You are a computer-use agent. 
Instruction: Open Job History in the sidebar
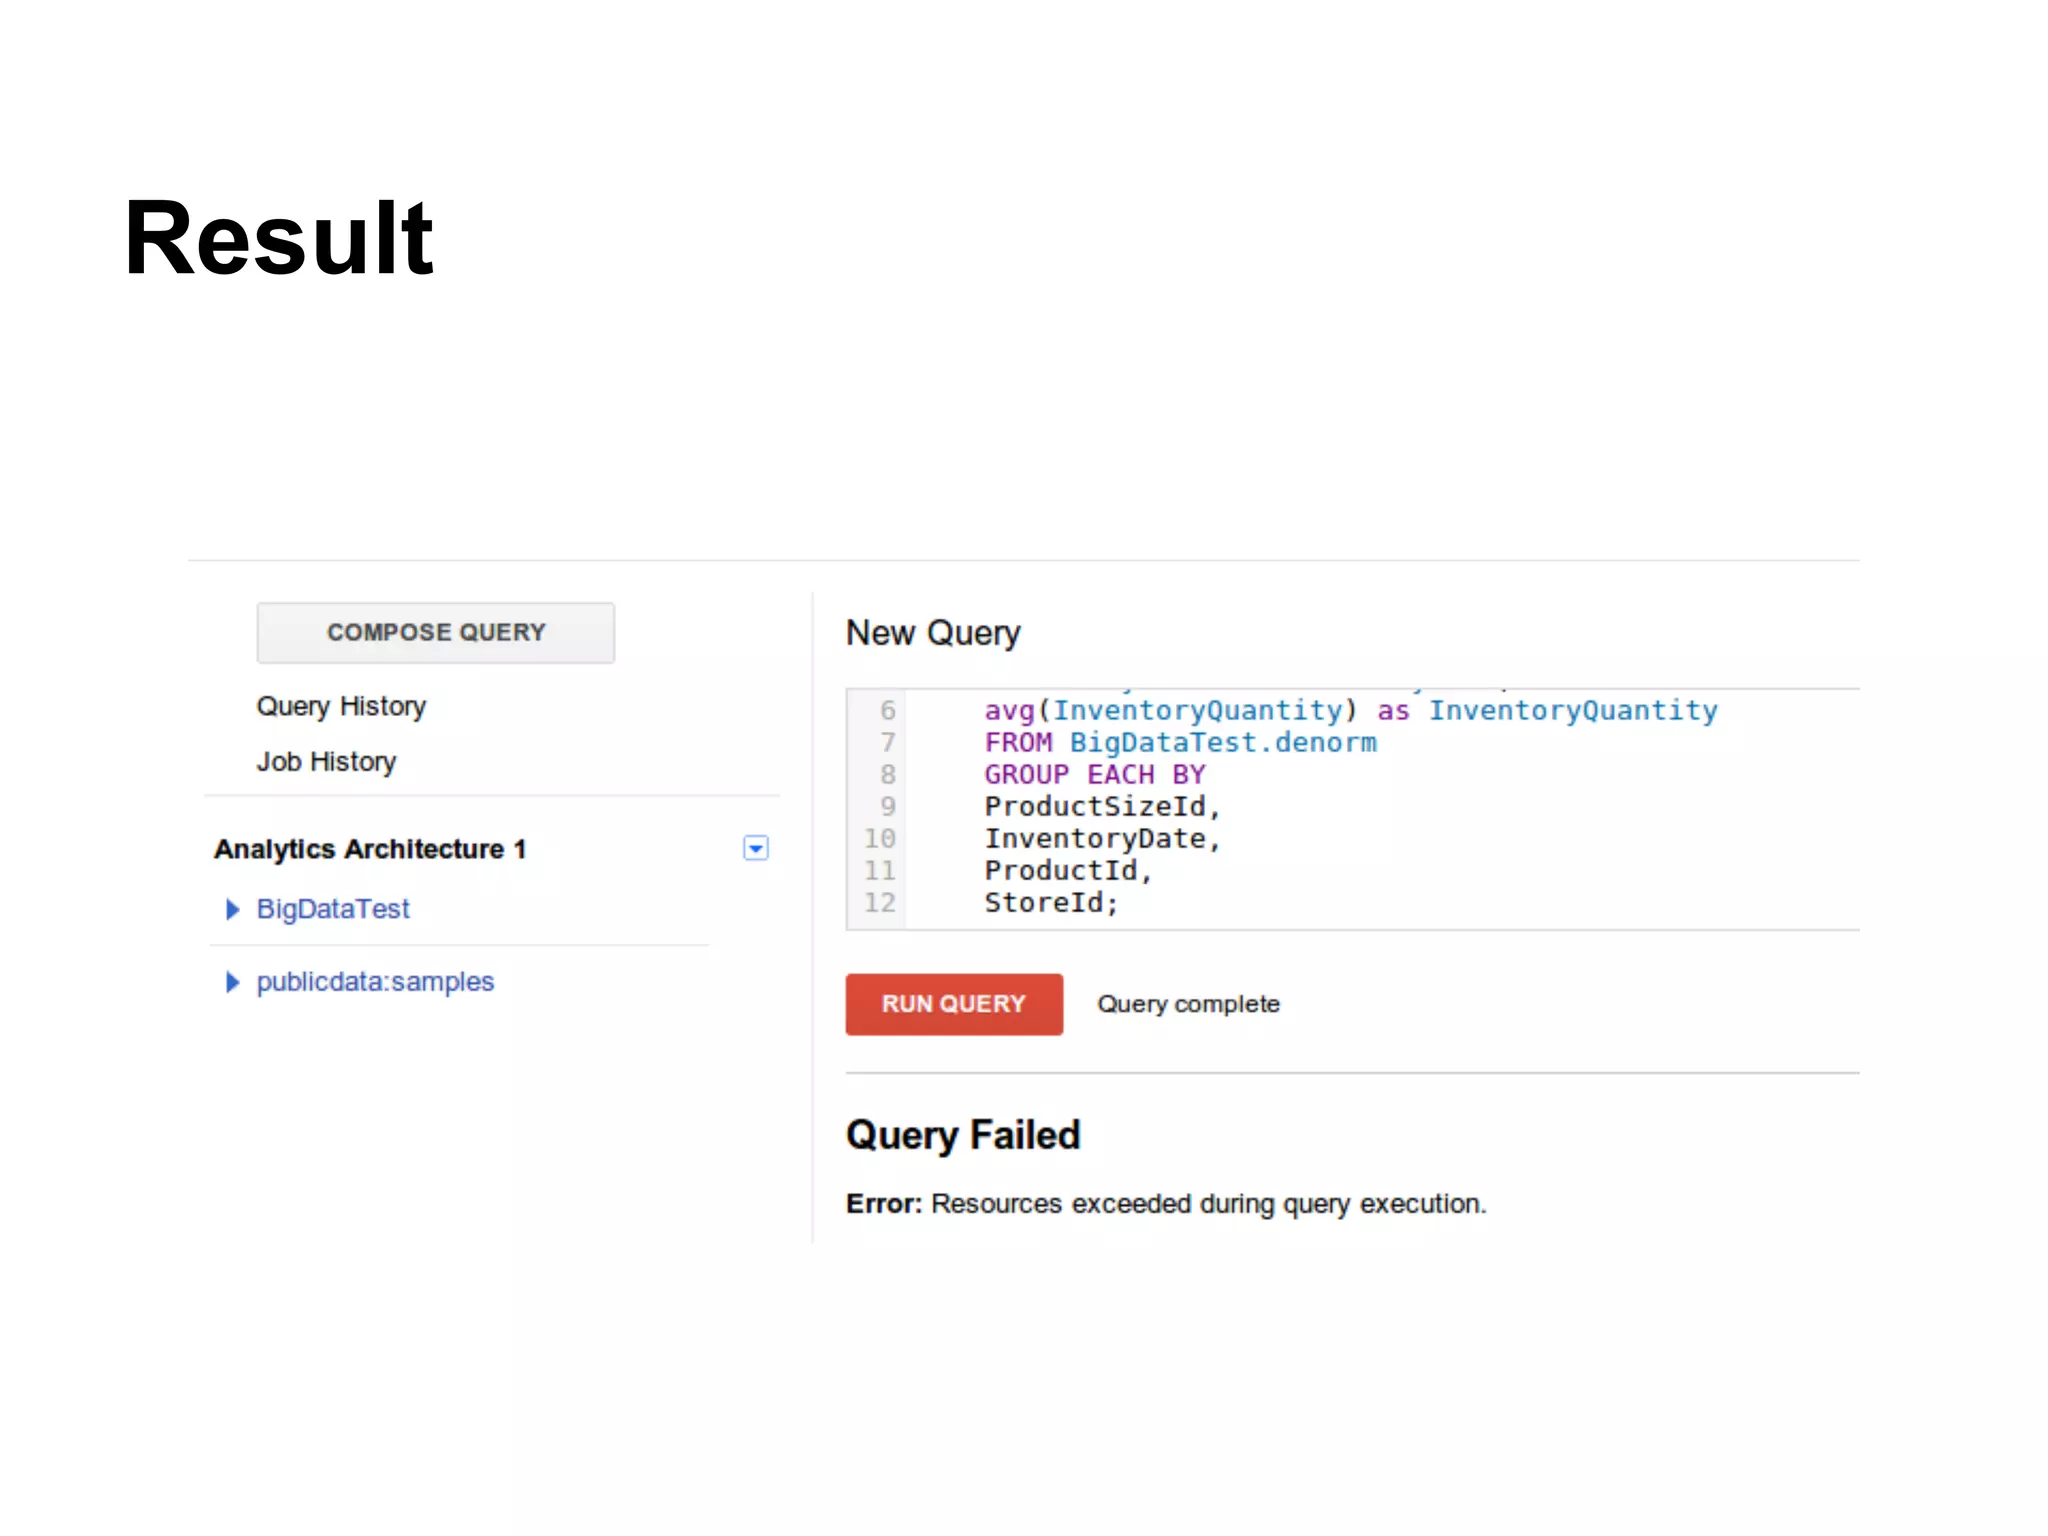click(326, 762)
